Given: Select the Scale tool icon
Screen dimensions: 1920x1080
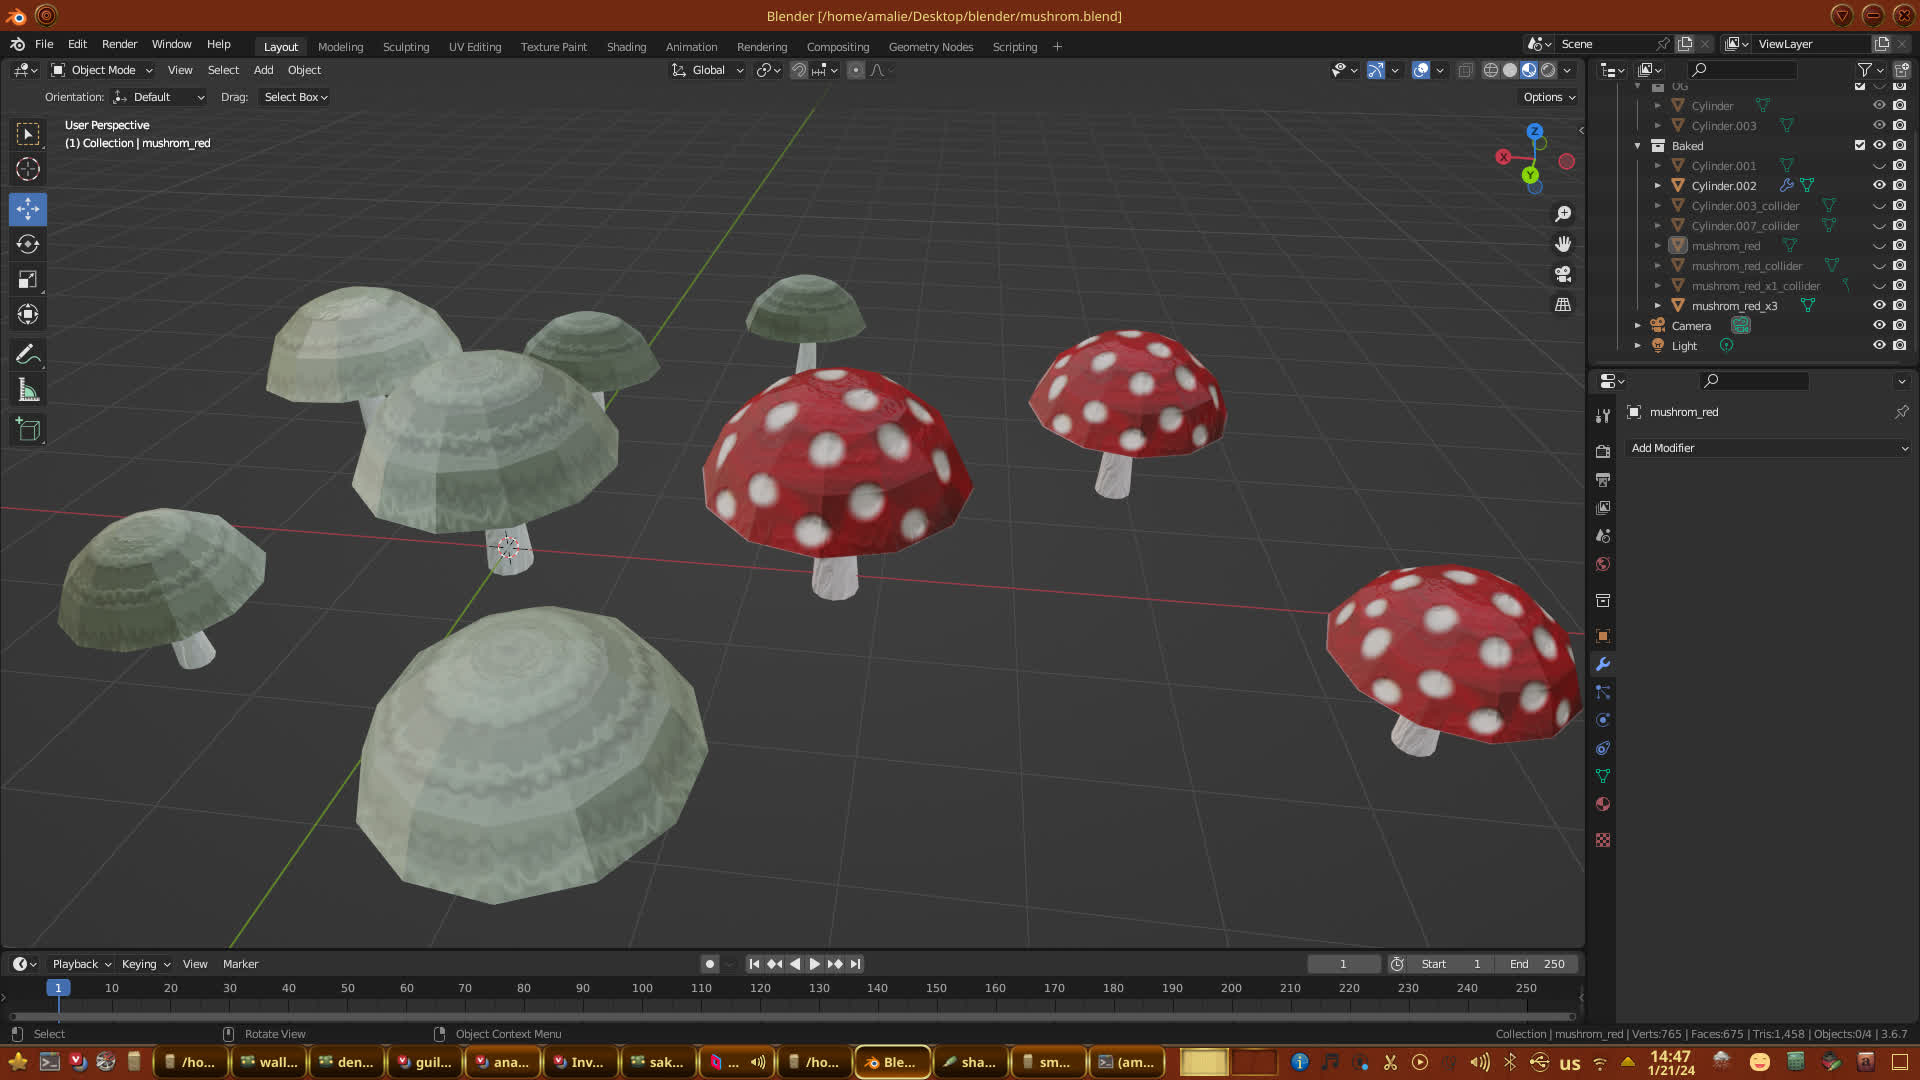Looking at the screenshot, I should (x=28, y=280).
